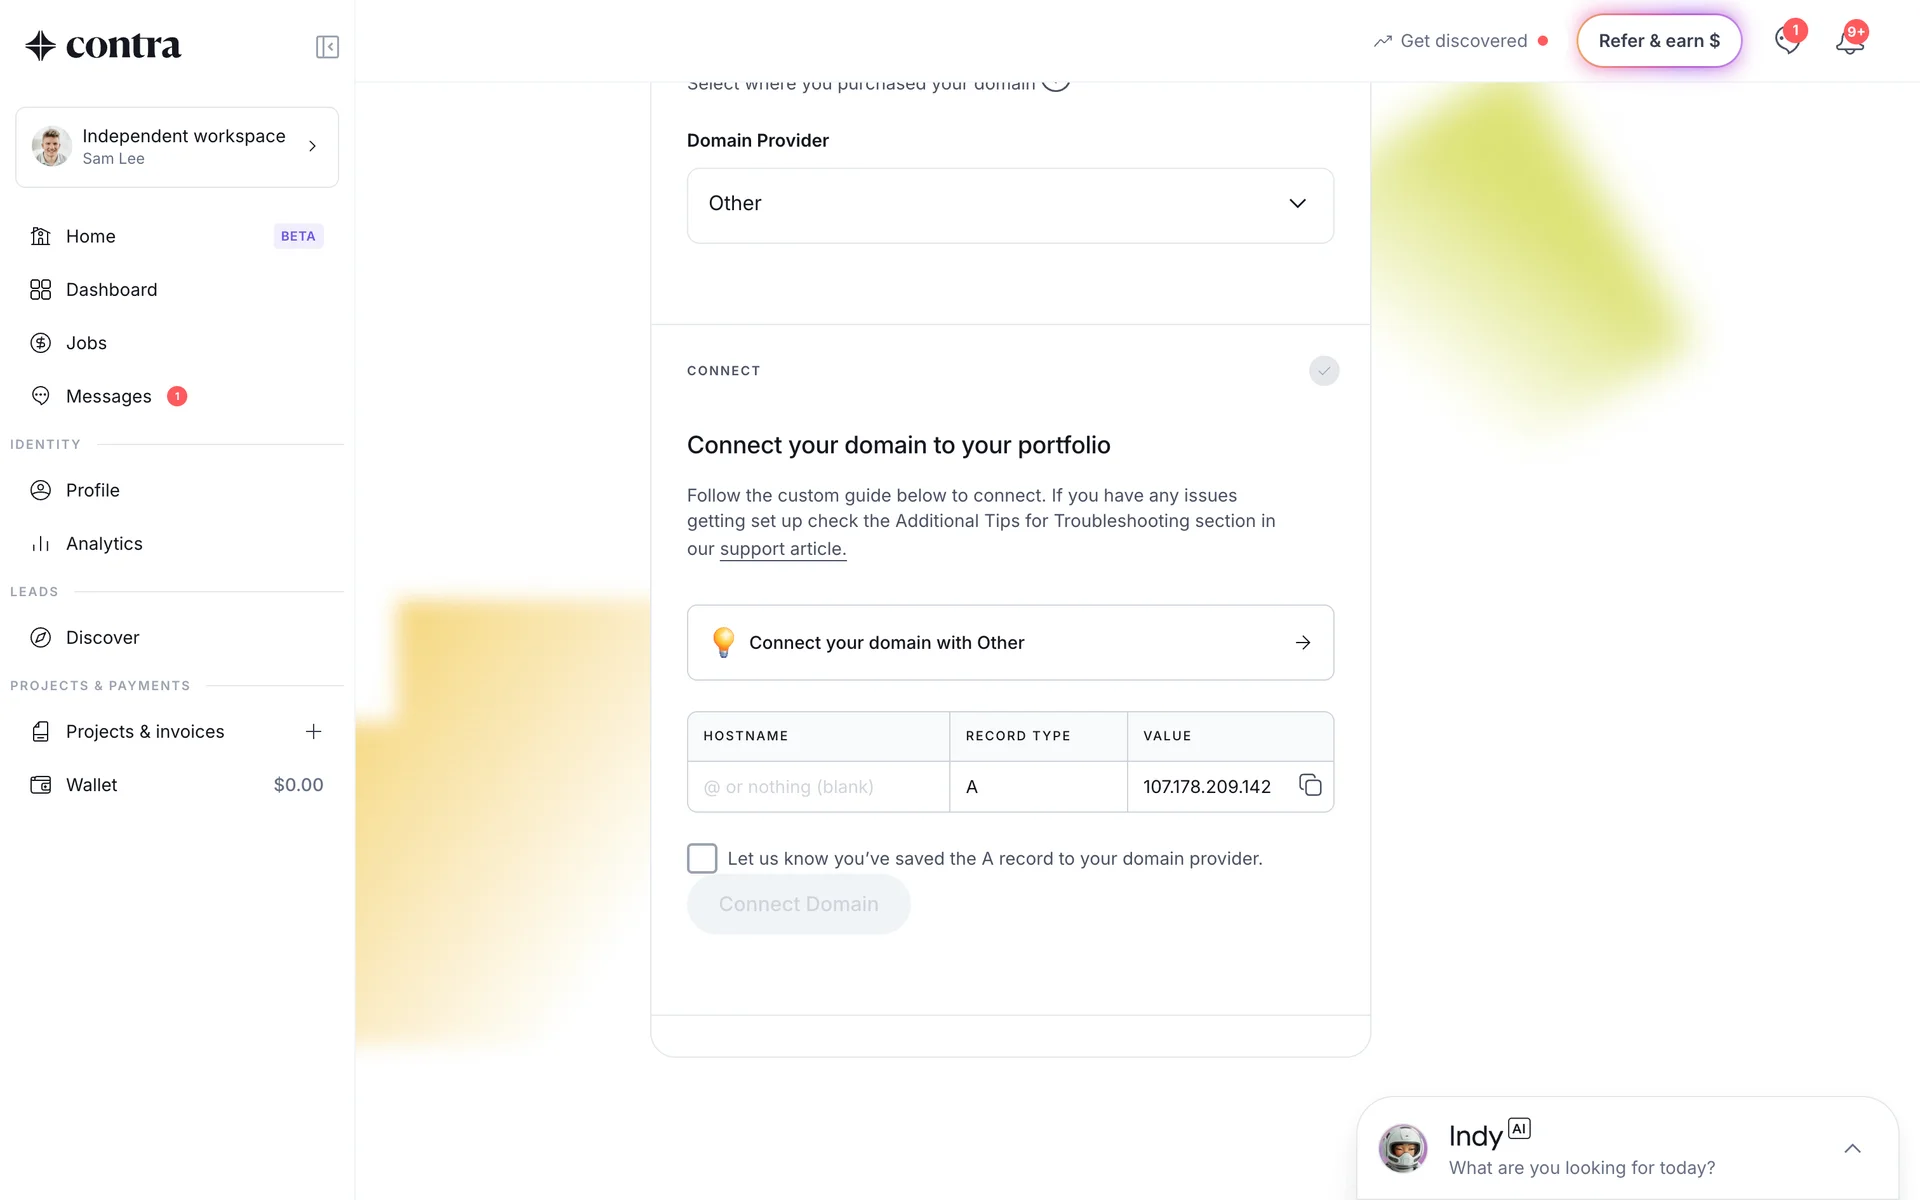The image size is (1920, 1200).
Task: Collapse the sidebar panel icon
Action: 327,47
